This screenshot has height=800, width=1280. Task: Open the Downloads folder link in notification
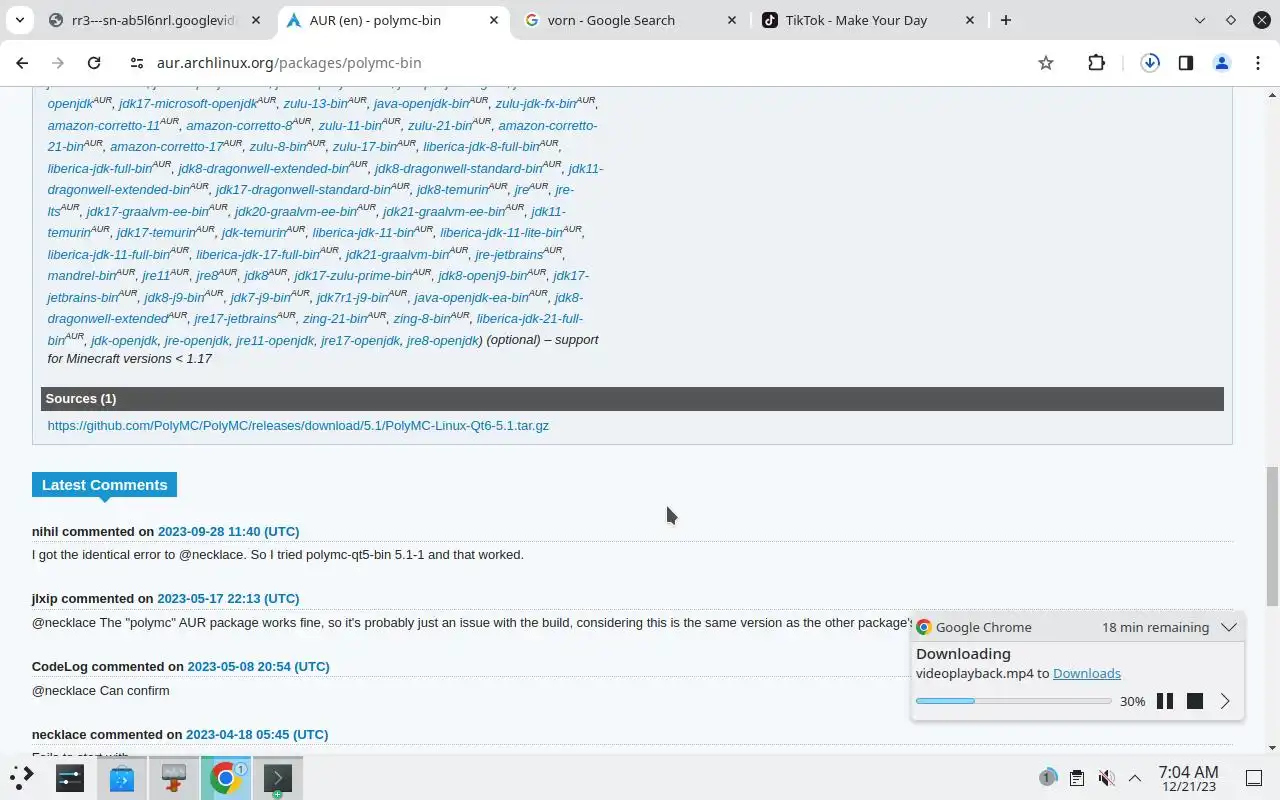1086,673
